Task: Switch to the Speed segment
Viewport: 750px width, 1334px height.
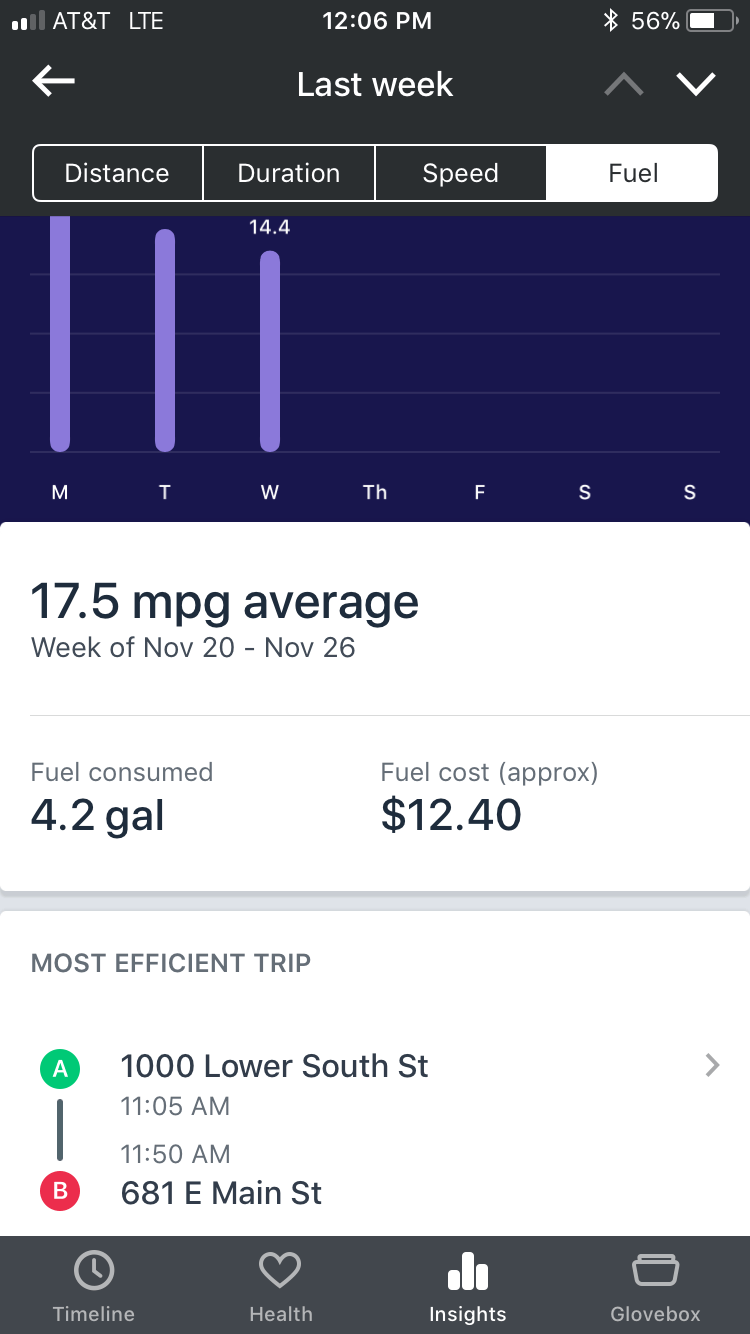Action: [x=460, y=173]
